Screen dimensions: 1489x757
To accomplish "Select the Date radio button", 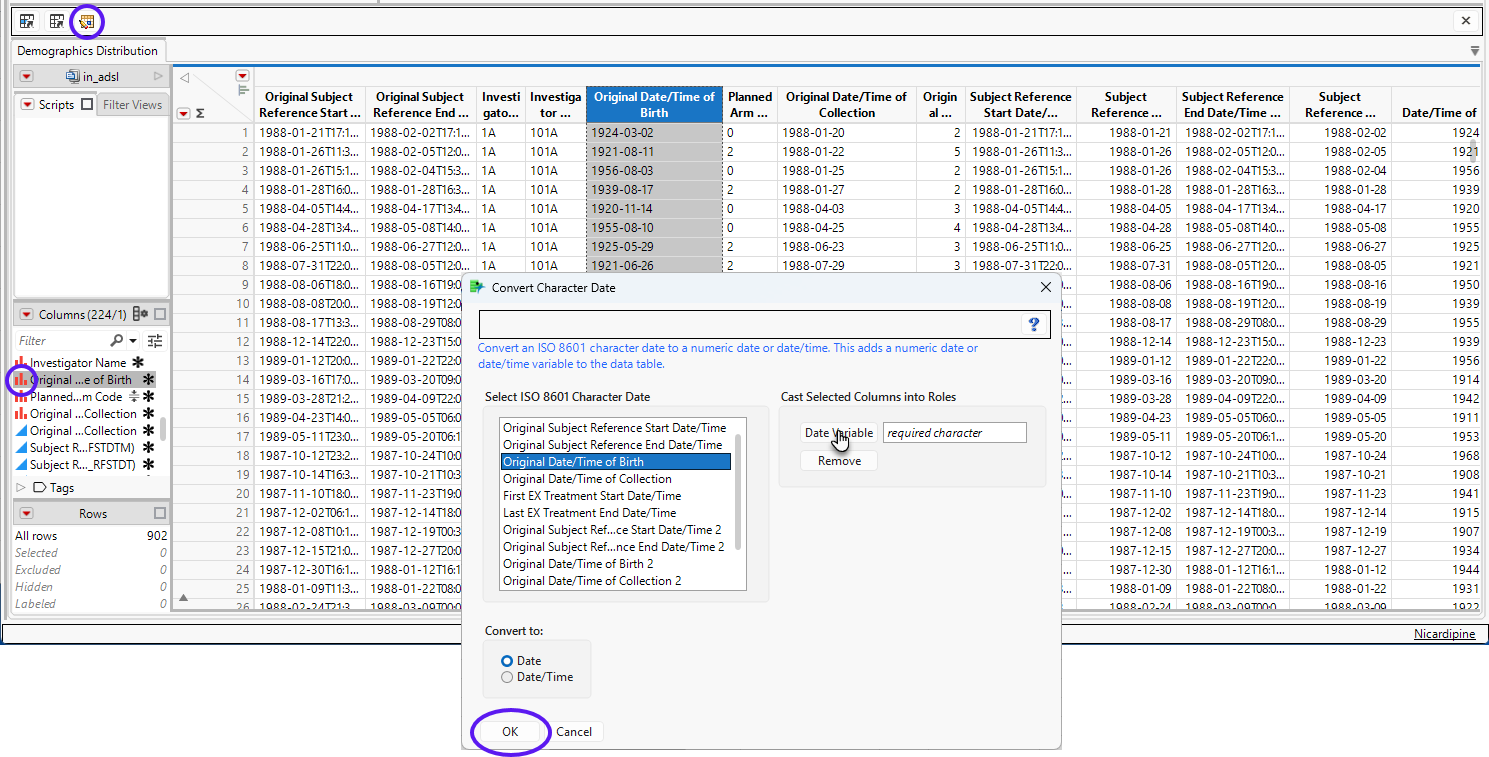I will click(x=507, y=661).
